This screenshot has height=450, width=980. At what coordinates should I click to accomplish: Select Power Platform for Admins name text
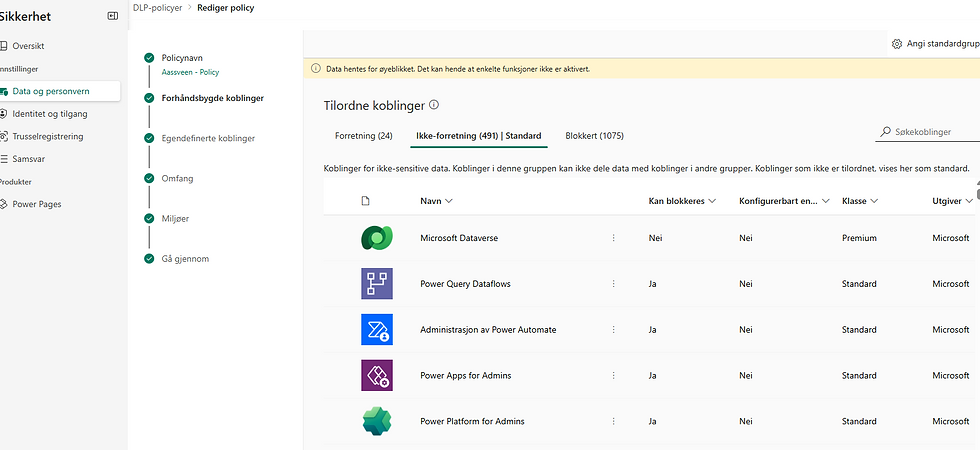click(472, 421)
